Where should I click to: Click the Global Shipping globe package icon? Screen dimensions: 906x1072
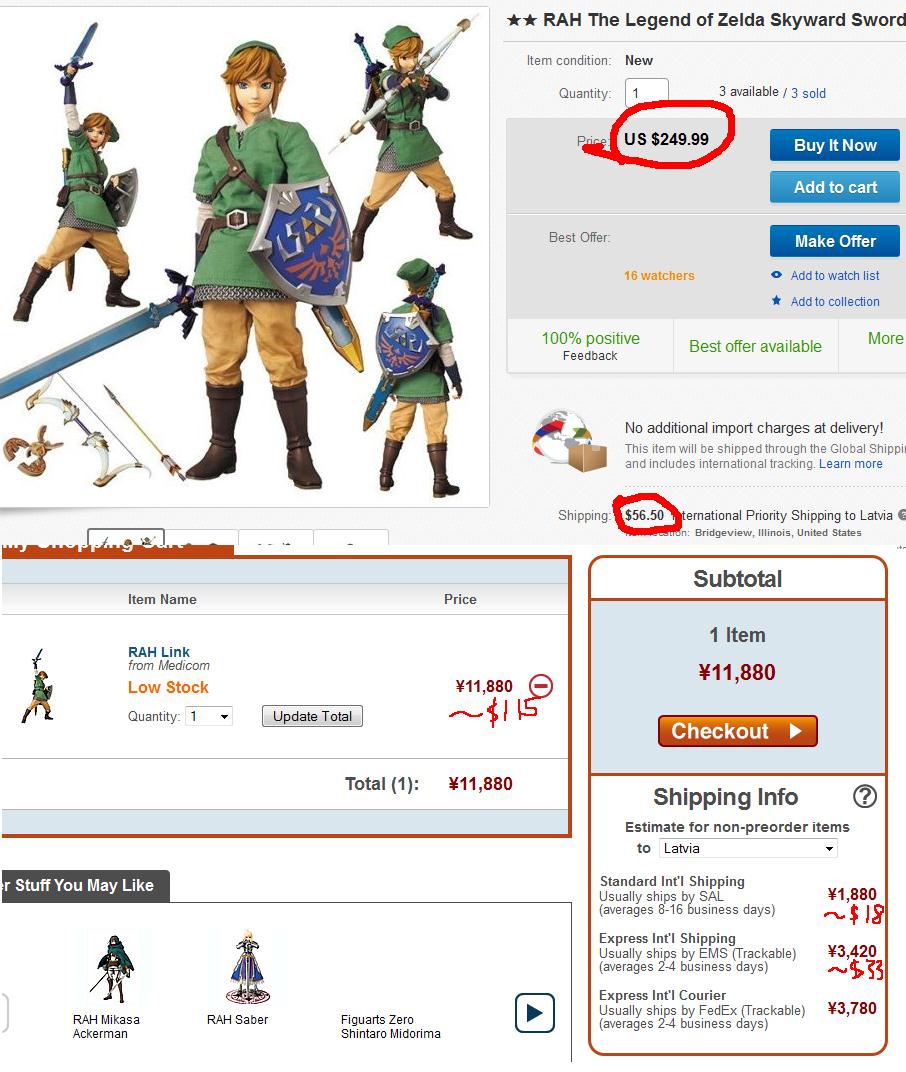pos(569,441)
